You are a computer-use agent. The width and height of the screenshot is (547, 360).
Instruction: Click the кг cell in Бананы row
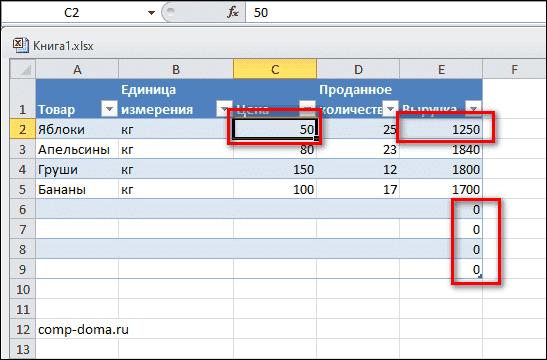176,189
